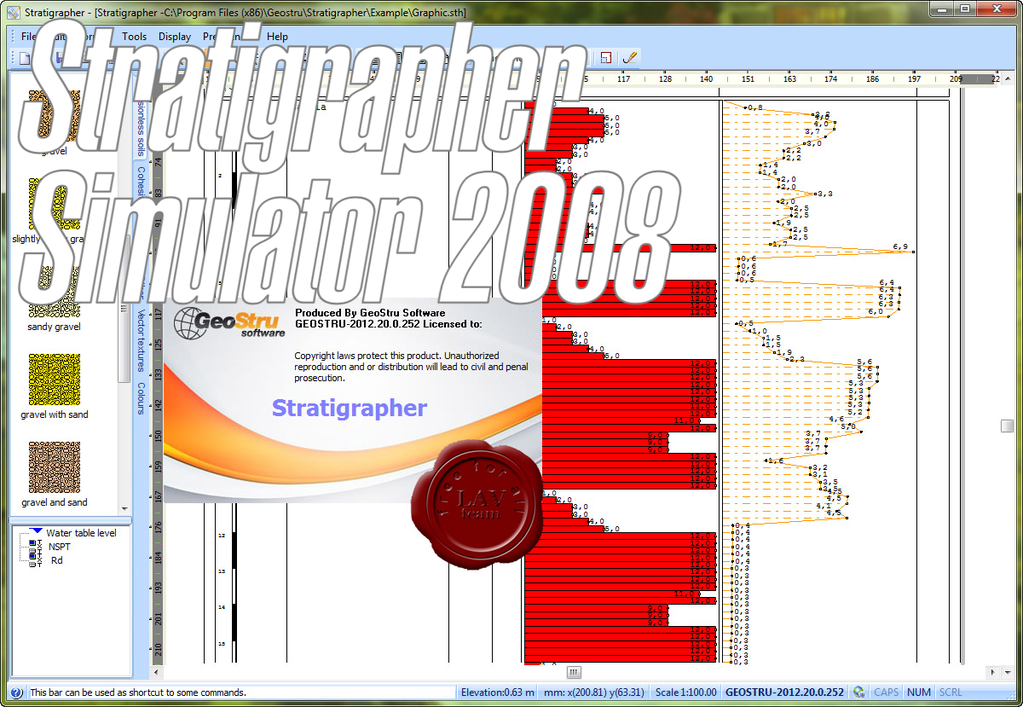Switch to the Cohesionless soils tab
1023x707 pixels.
[140, 127]
